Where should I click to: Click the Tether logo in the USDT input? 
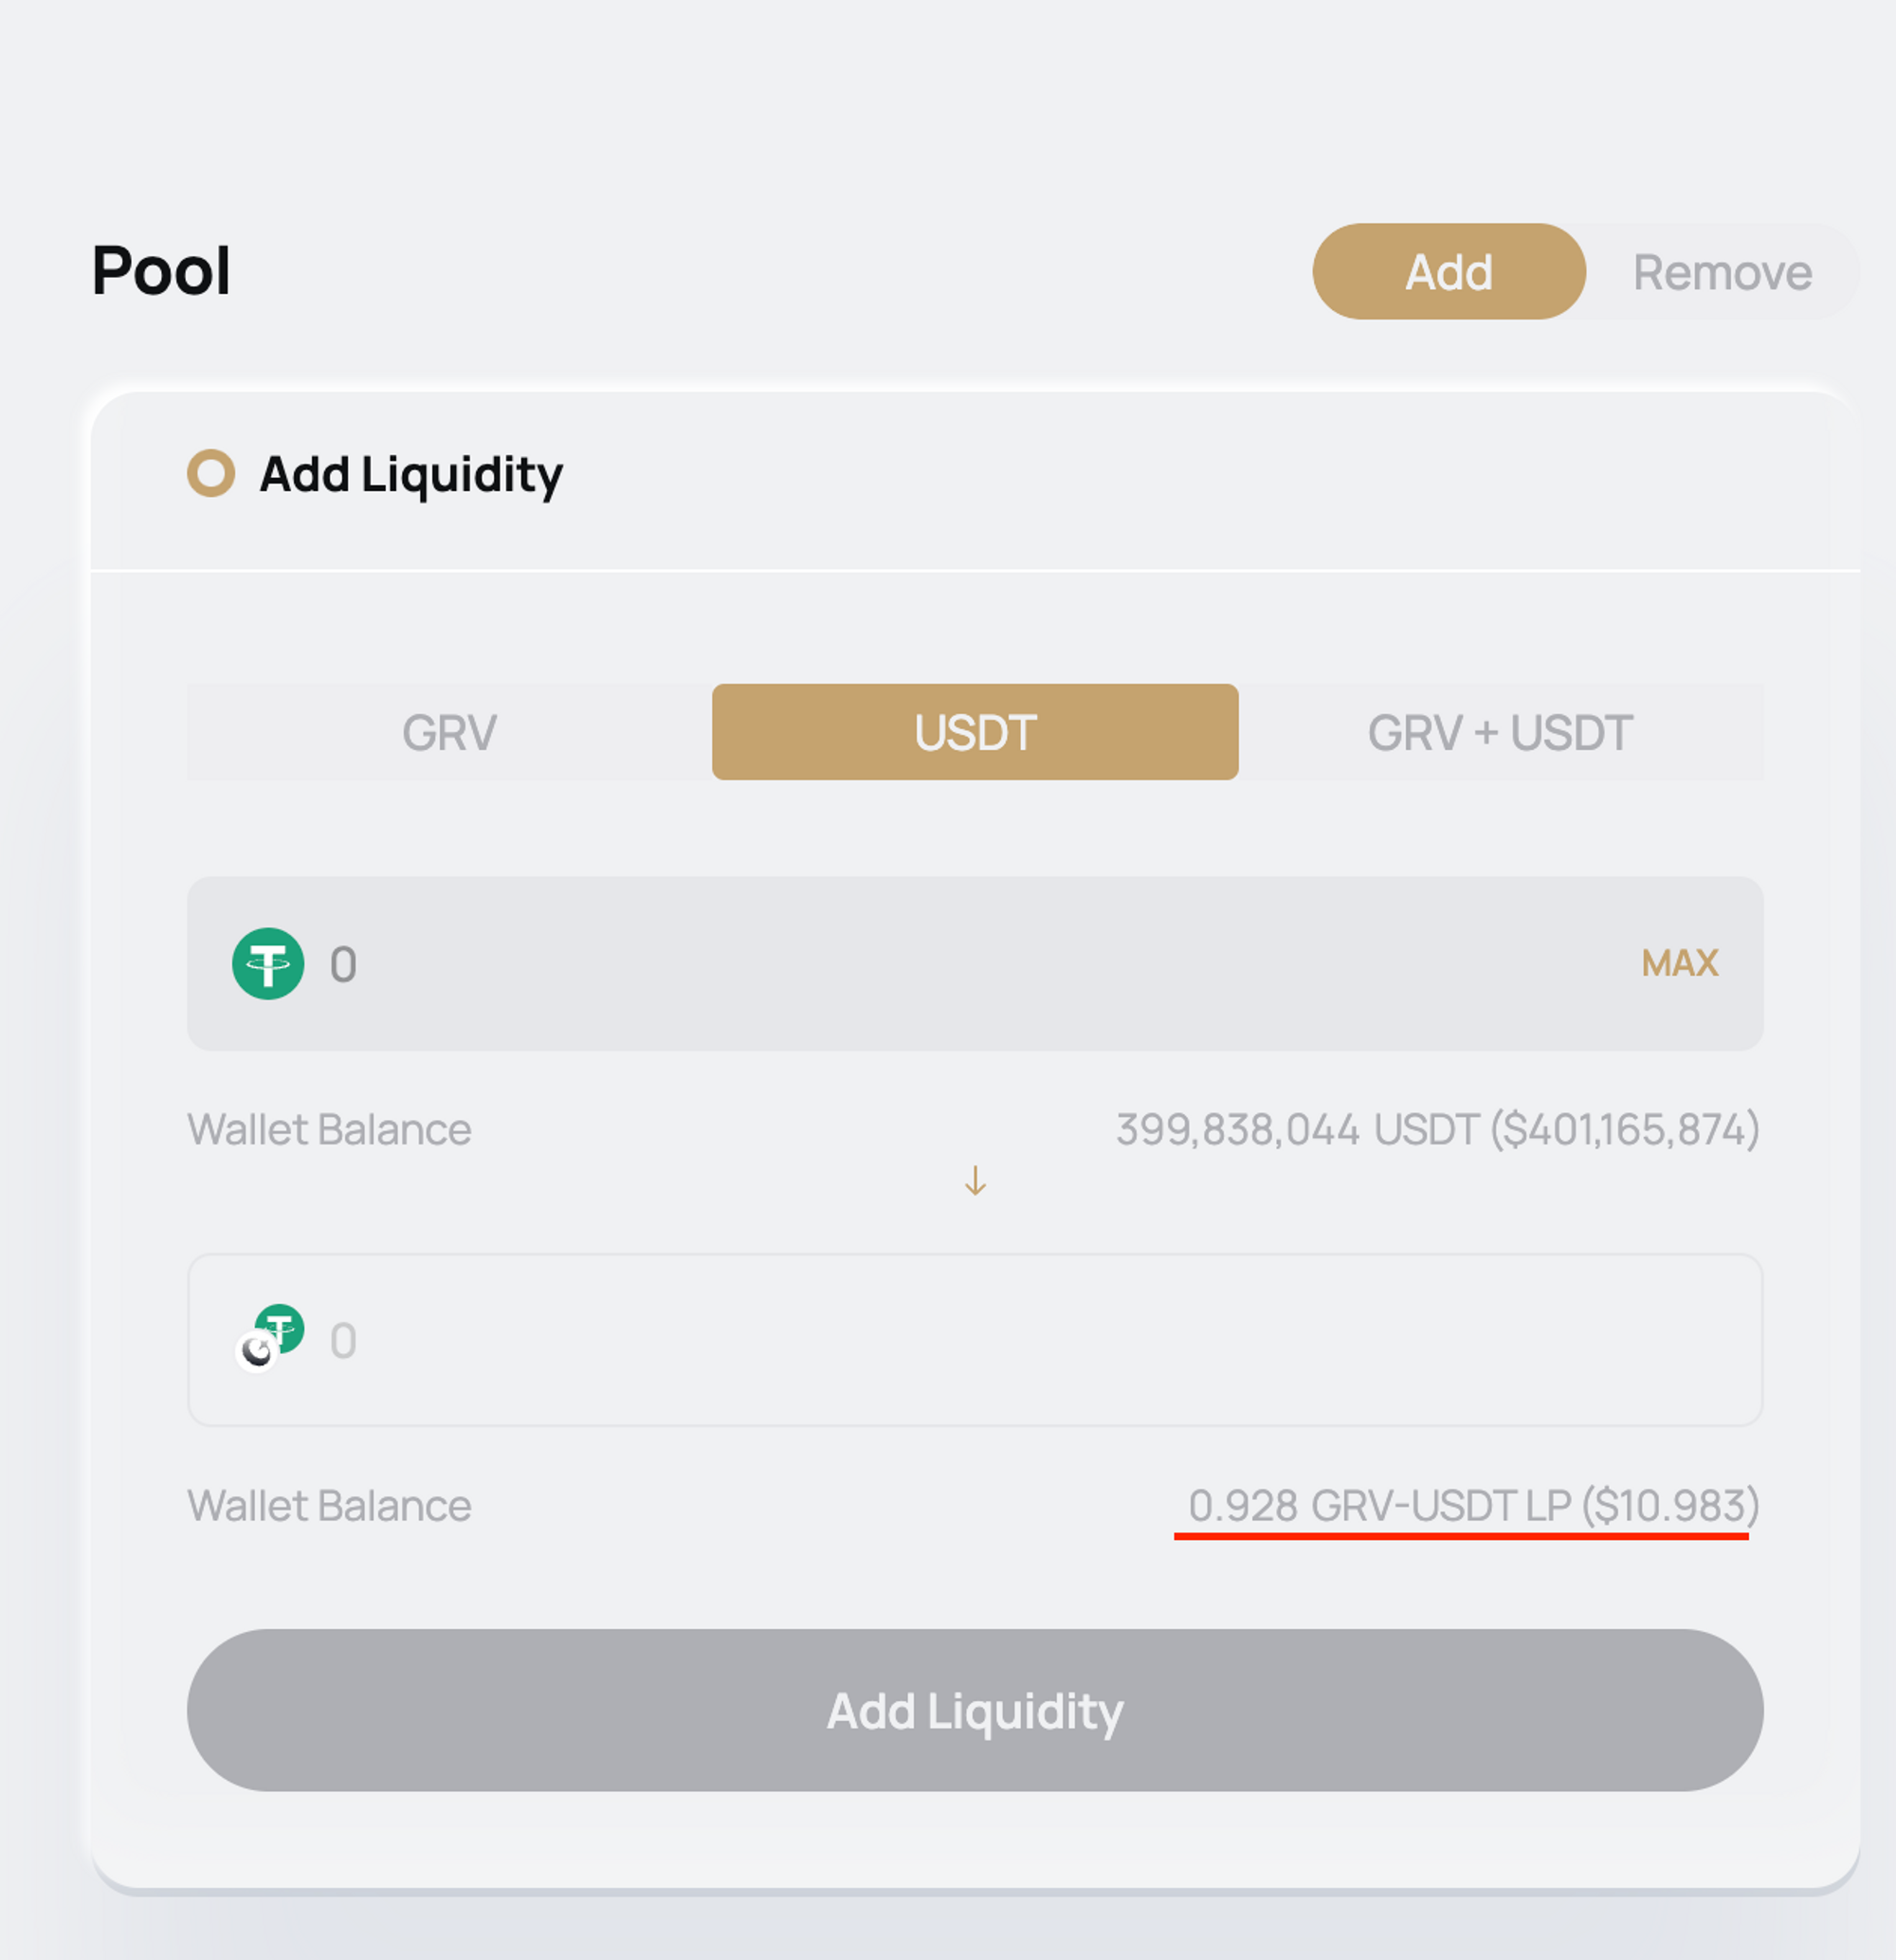coord(268,964)
